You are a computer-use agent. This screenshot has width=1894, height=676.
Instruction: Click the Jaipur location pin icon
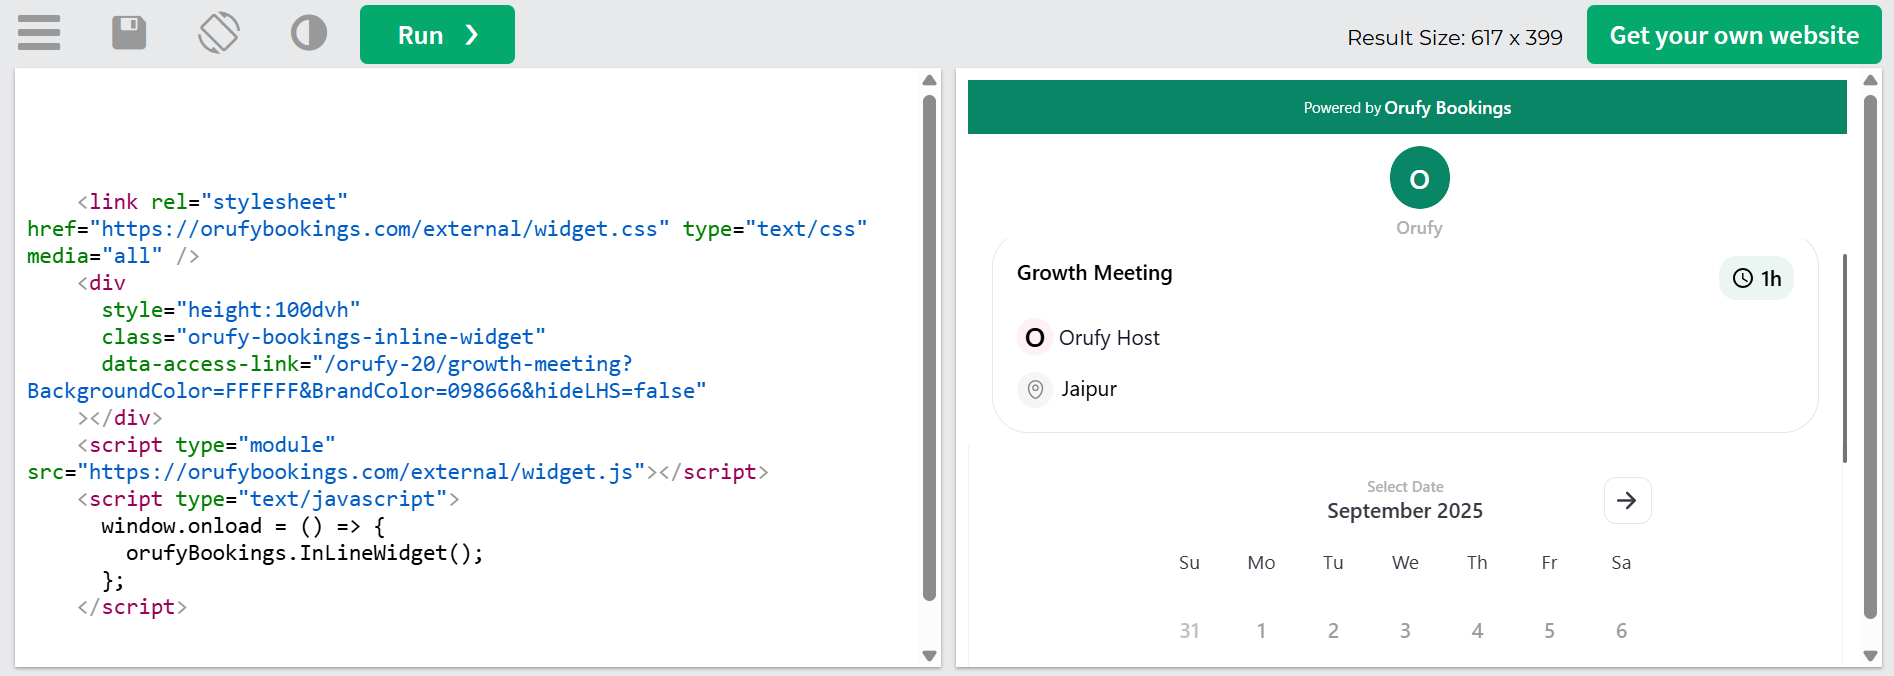pyautogui.click(x=1035, y=389)
